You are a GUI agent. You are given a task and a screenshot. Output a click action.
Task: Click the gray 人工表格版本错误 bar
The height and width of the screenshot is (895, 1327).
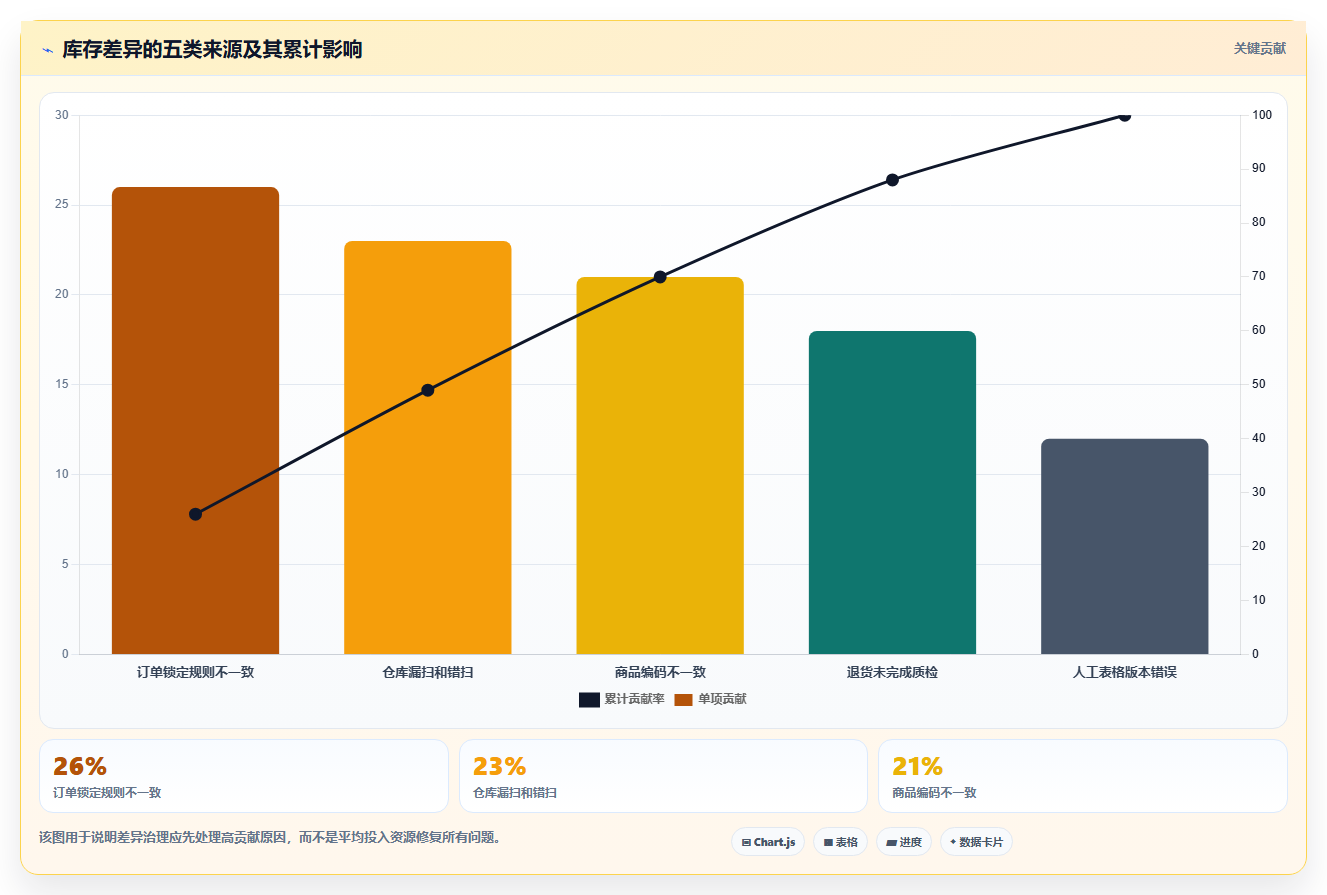(1124, 546)
